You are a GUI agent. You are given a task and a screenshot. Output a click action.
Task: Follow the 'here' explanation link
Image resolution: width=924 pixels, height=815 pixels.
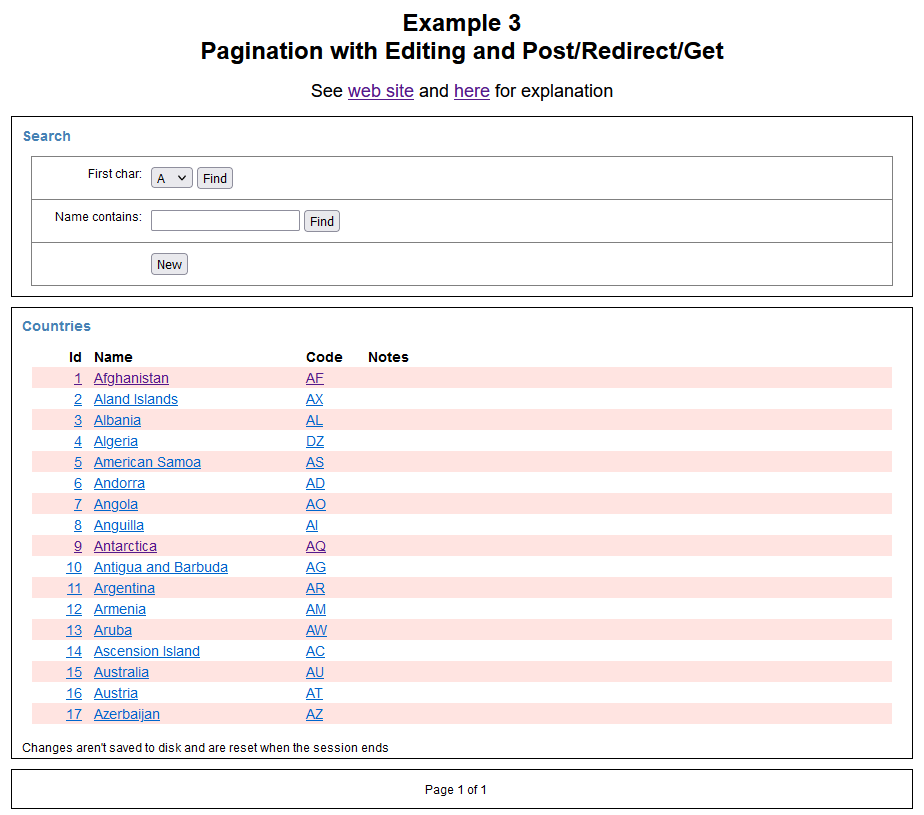(x=471, y=91)
